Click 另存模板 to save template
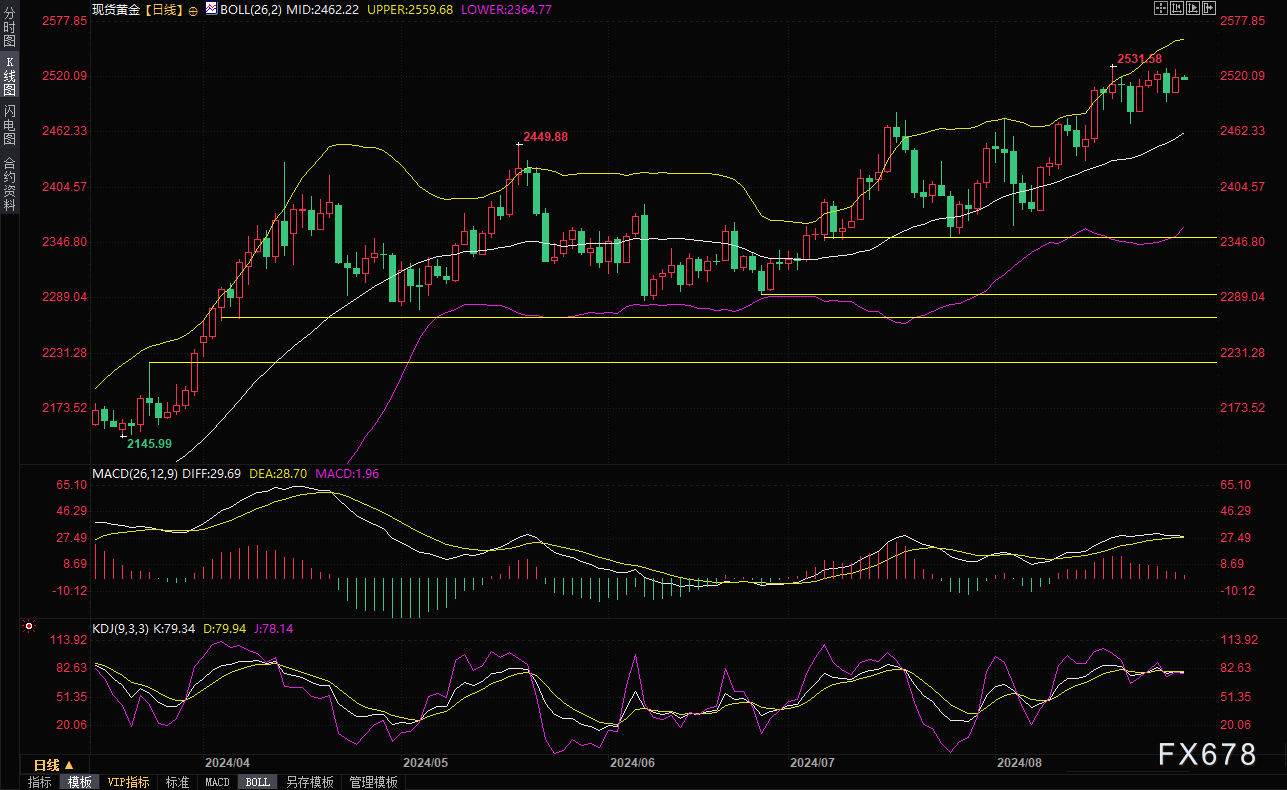 (x=309, y=782)
